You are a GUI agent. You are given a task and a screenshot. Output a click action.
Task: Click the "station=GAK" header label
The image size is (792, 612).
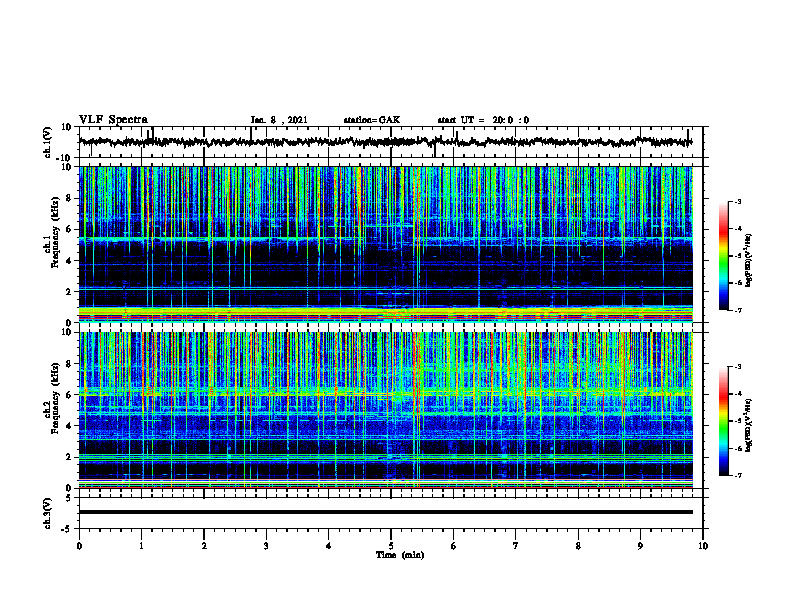[372, 120]
